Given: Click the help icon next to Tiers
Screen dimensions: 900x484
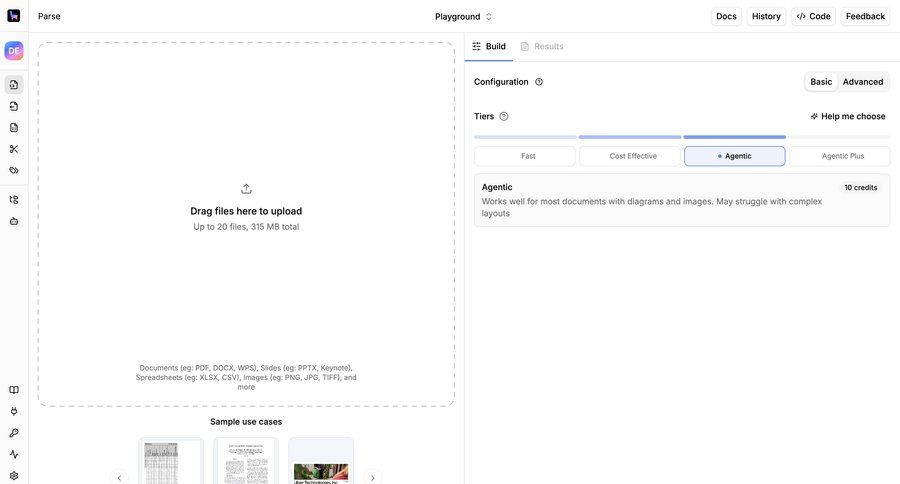Looking at the screenshot, I should pyautogui.click(x=504, y=116).
